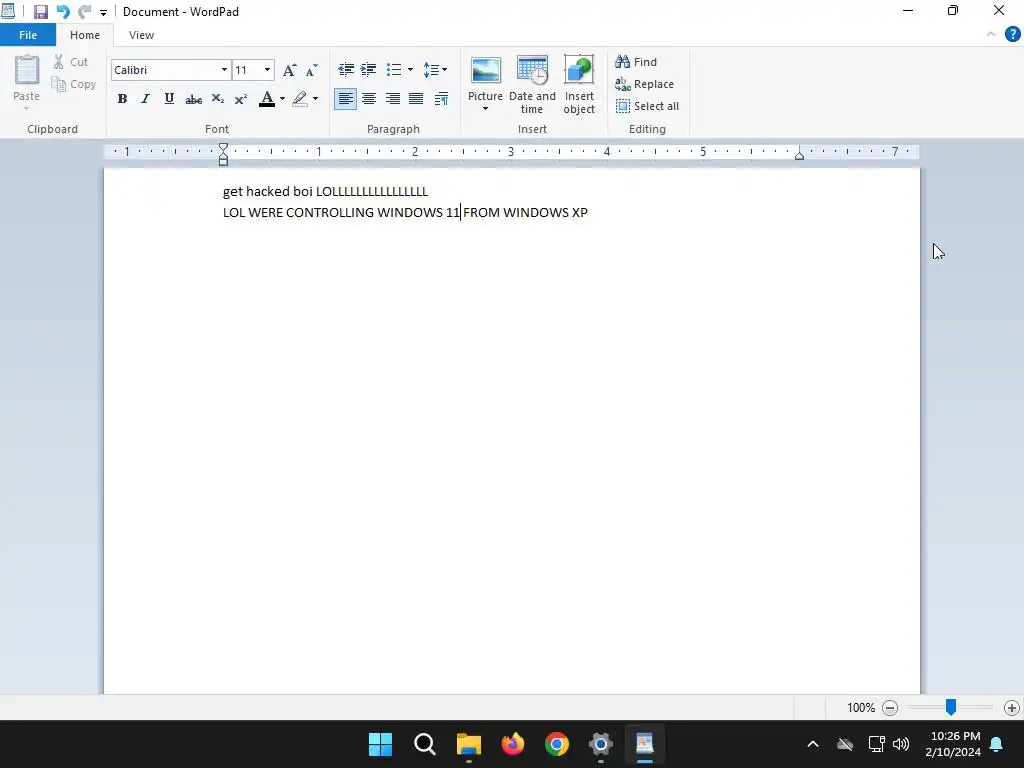Zoom out with the minus button
This screenshot has width=1024, height=768.
pos(889,708)
